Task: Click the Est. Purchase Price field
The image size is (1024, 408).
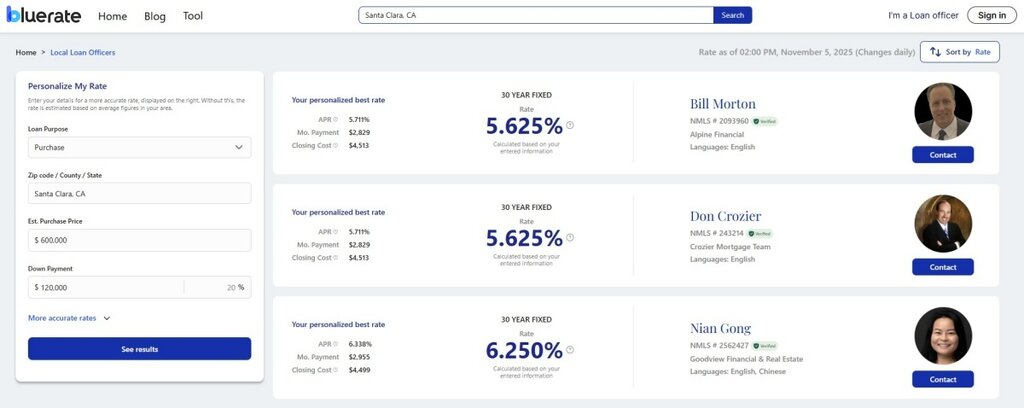Action: (x=139, y=240)
